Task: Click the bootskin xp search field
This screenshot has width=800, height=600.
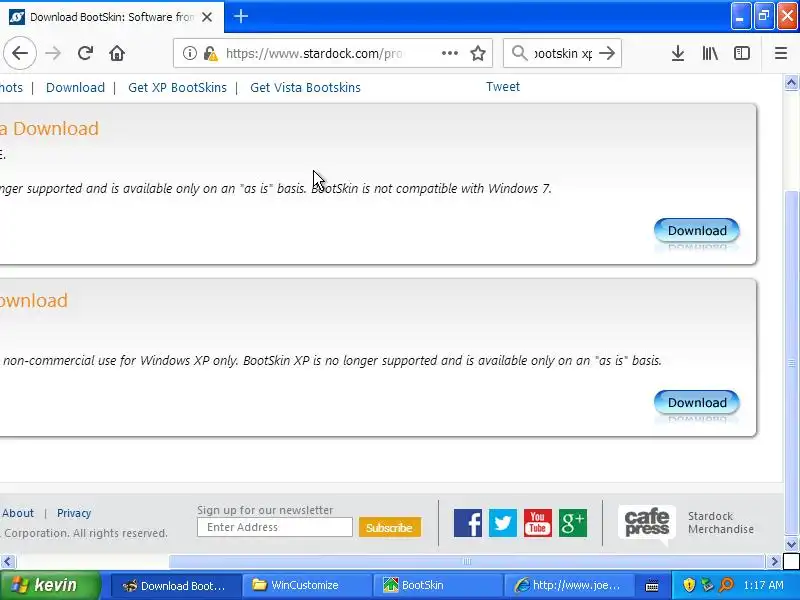Action: point(563,53)
